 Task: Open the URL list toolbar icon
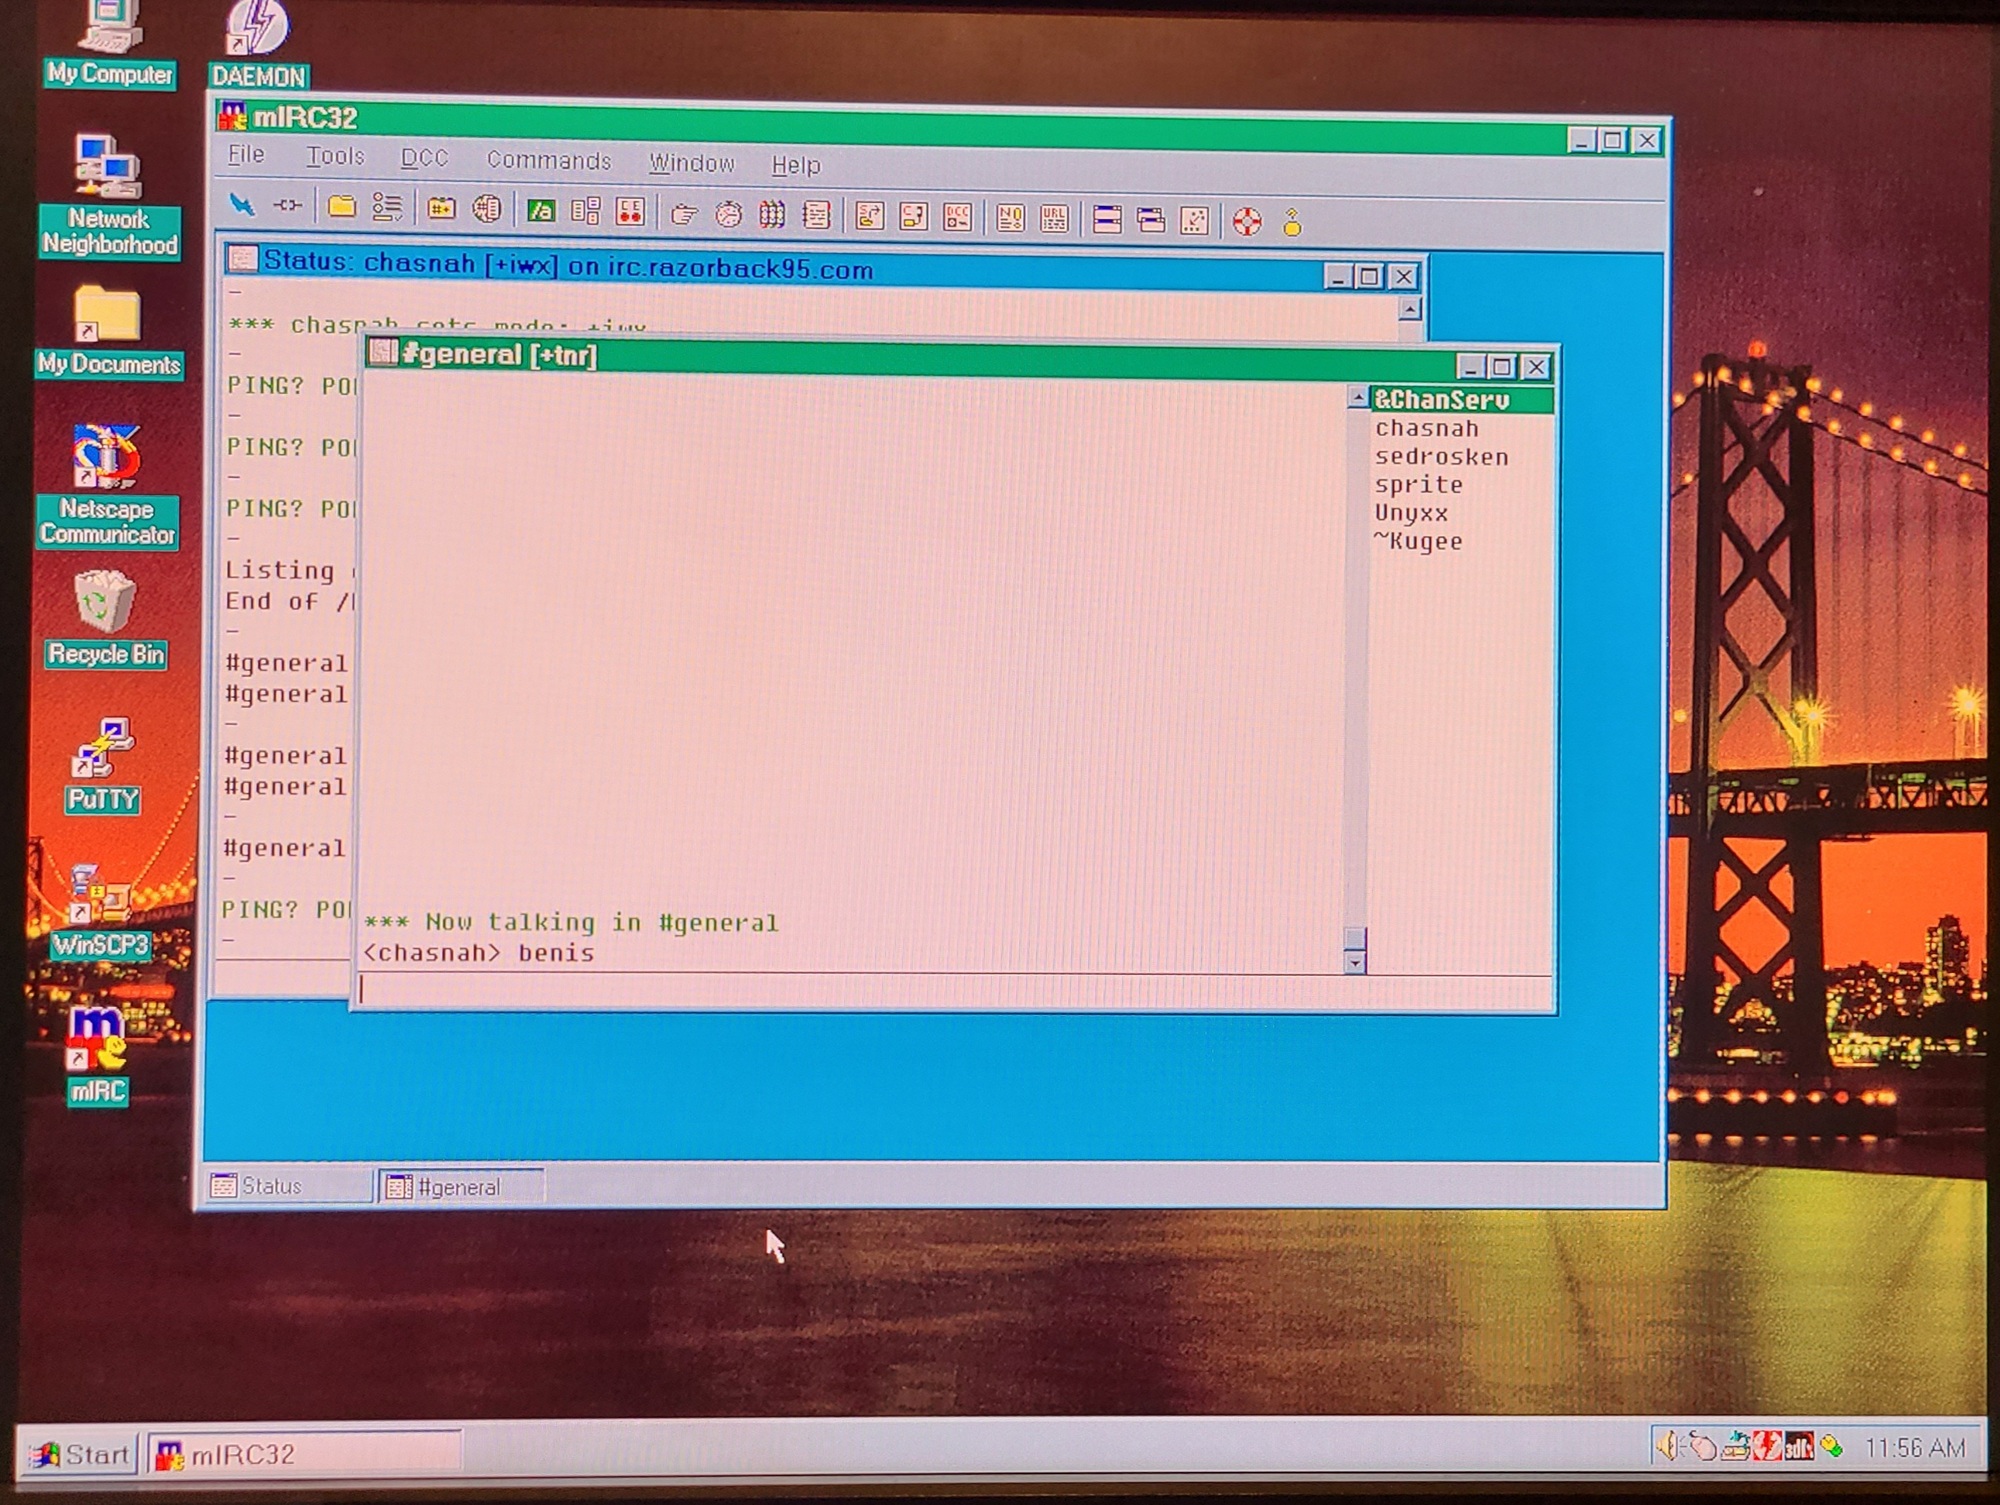tap(1055, 219)
